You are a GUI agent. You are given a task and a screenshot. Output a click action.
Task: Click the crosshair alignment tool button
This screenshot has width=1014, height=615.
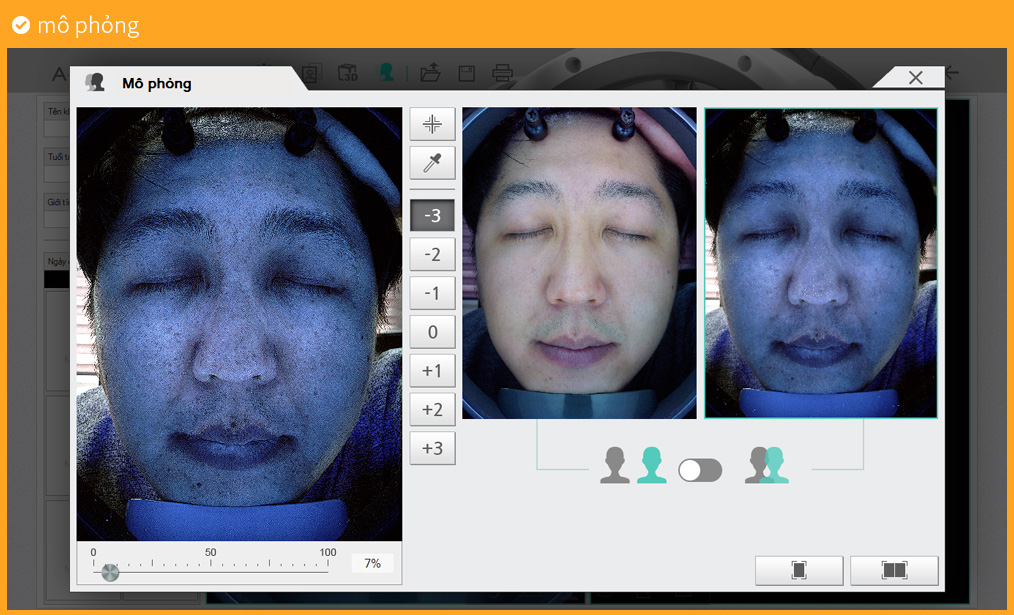coord(432,124)
